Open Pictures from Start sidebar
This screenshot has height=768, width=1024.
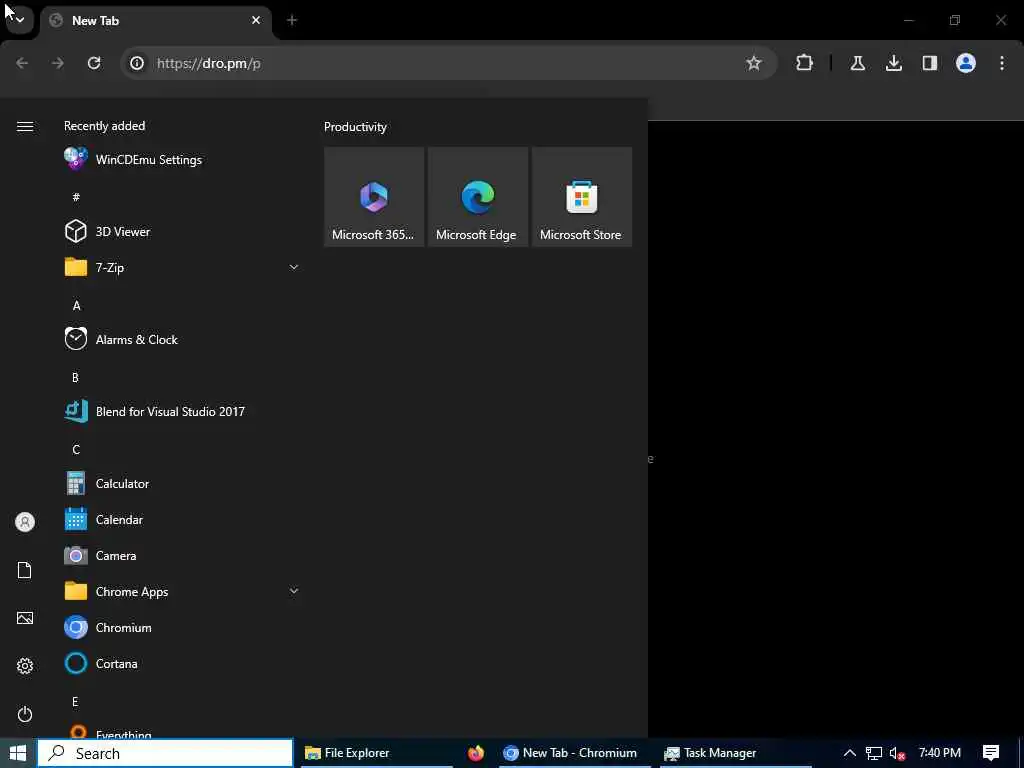click(x=25, y=618)
